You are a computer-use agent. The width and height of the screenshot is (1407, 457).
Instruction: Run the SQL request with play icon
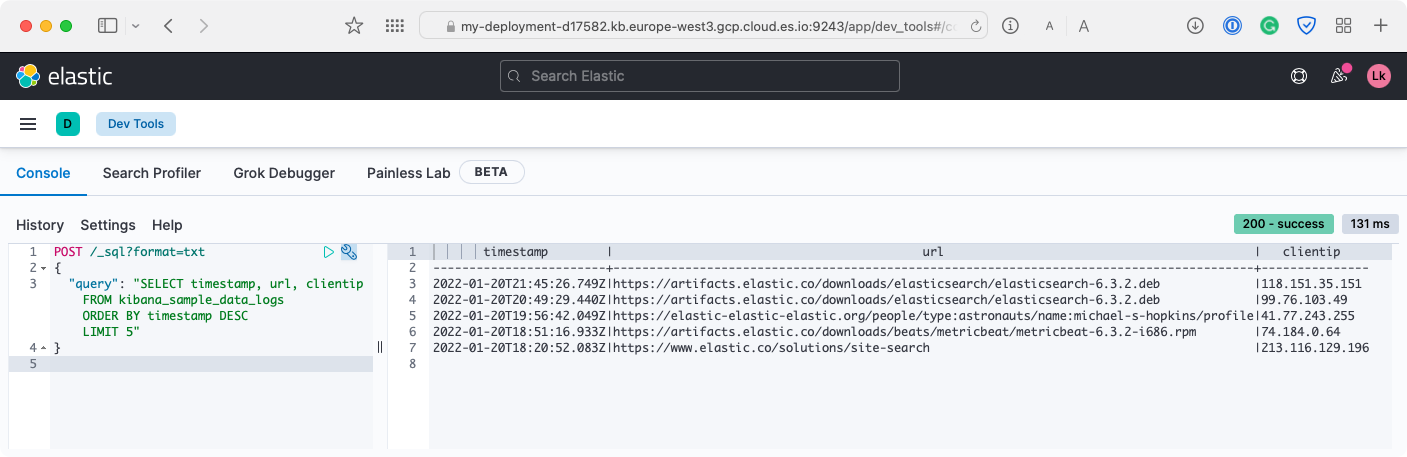(328, 252)
